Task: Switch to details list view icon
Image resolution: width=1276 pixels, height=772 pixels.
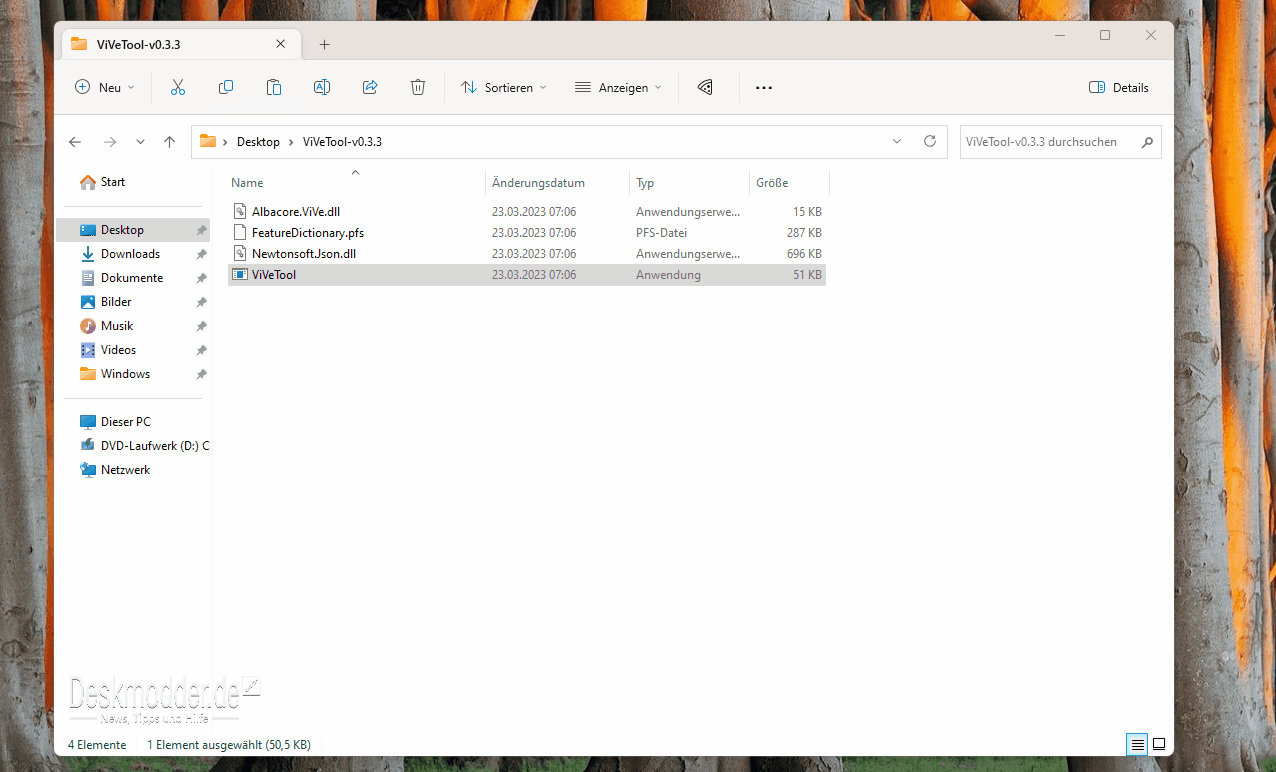Action: click(x=1137, y=744)
